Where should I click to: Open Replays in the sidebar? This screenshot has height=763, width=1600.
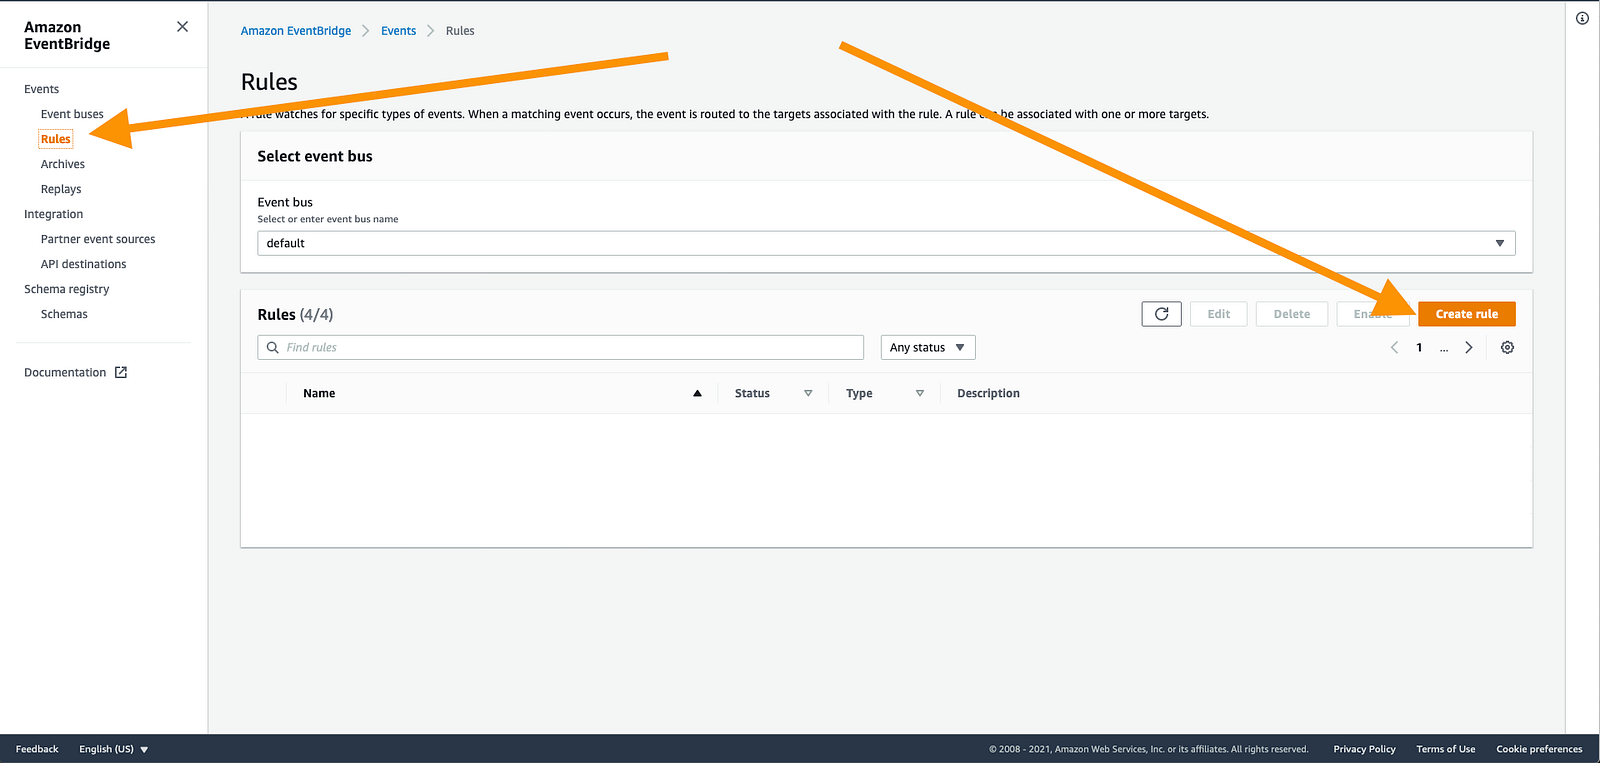pos(61,189)
